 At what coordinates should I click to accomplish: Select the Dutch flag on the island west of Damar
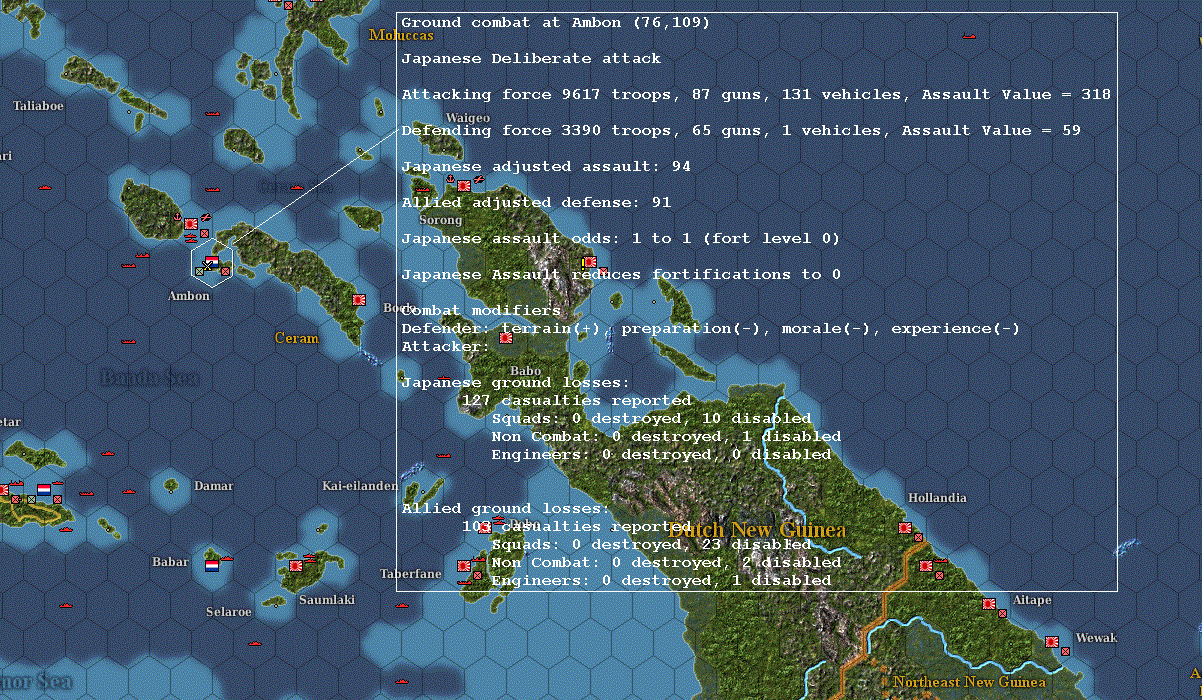[x=44, y=490]
